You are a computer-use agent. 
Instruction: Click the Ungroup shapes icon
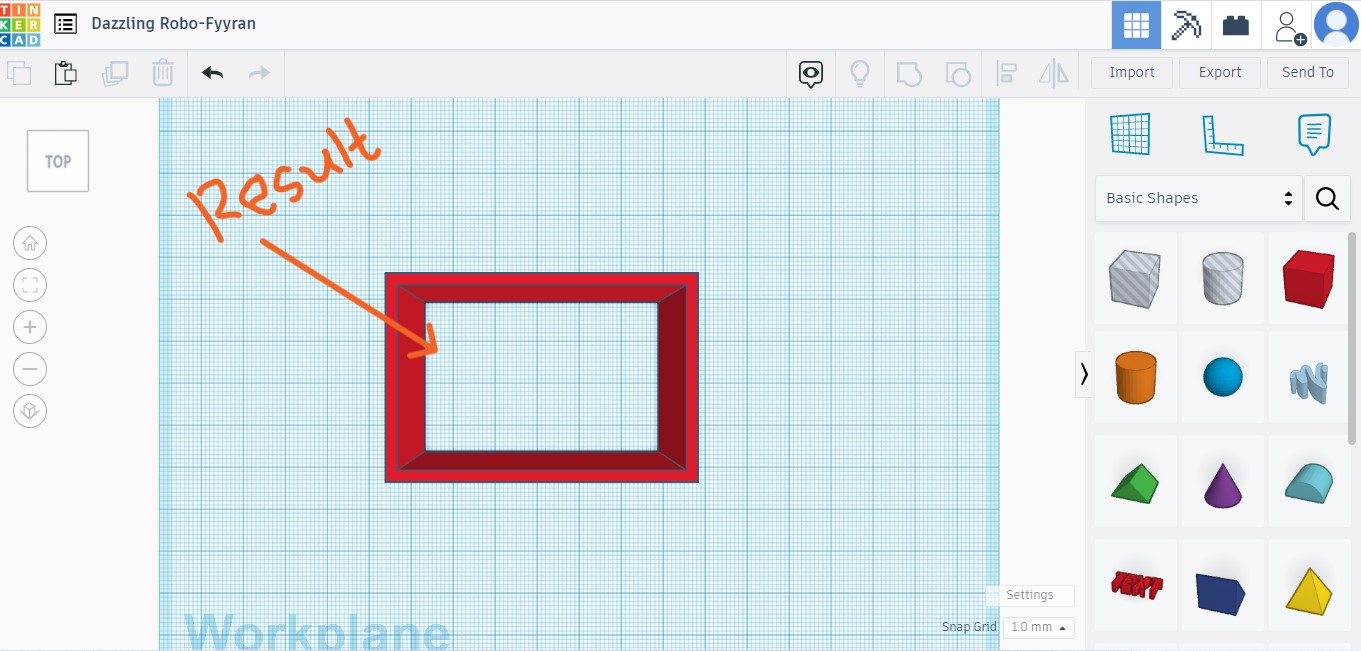958,73
